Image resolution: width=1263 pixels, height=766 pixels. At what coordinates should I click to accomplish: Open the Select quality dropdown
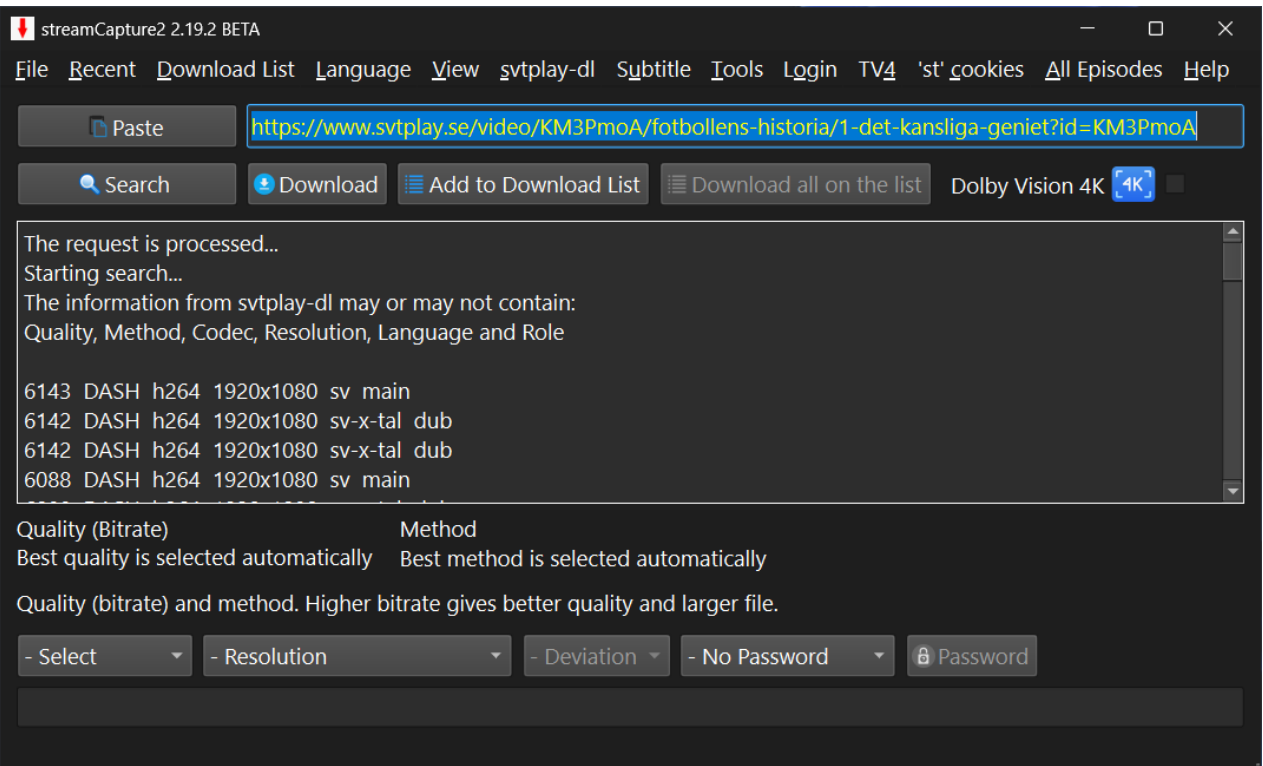(x=104, y=657)
